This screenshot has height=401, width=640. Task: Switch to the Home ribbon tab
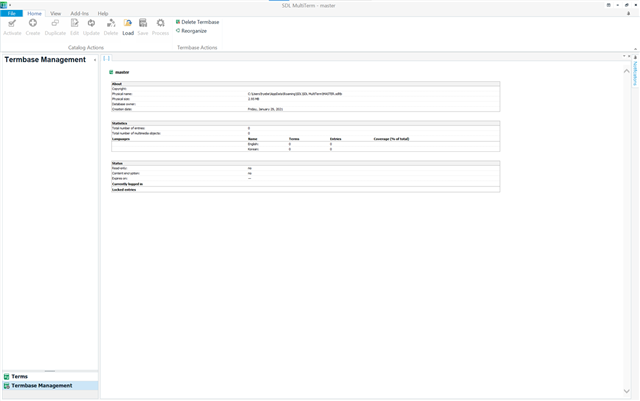click(34, 13)
